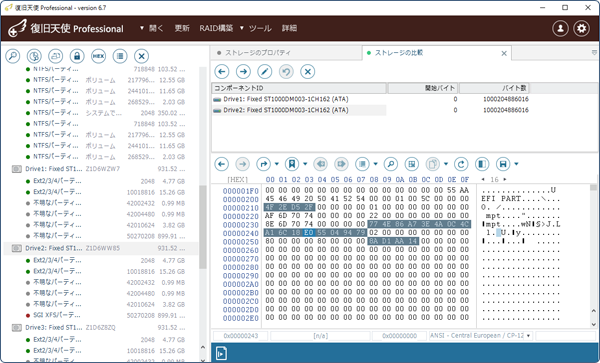Click the disk scan icon in left toolbar
The height and width of the screenshot is (363, 600).
pyautogui.click(x=34, y=56)
